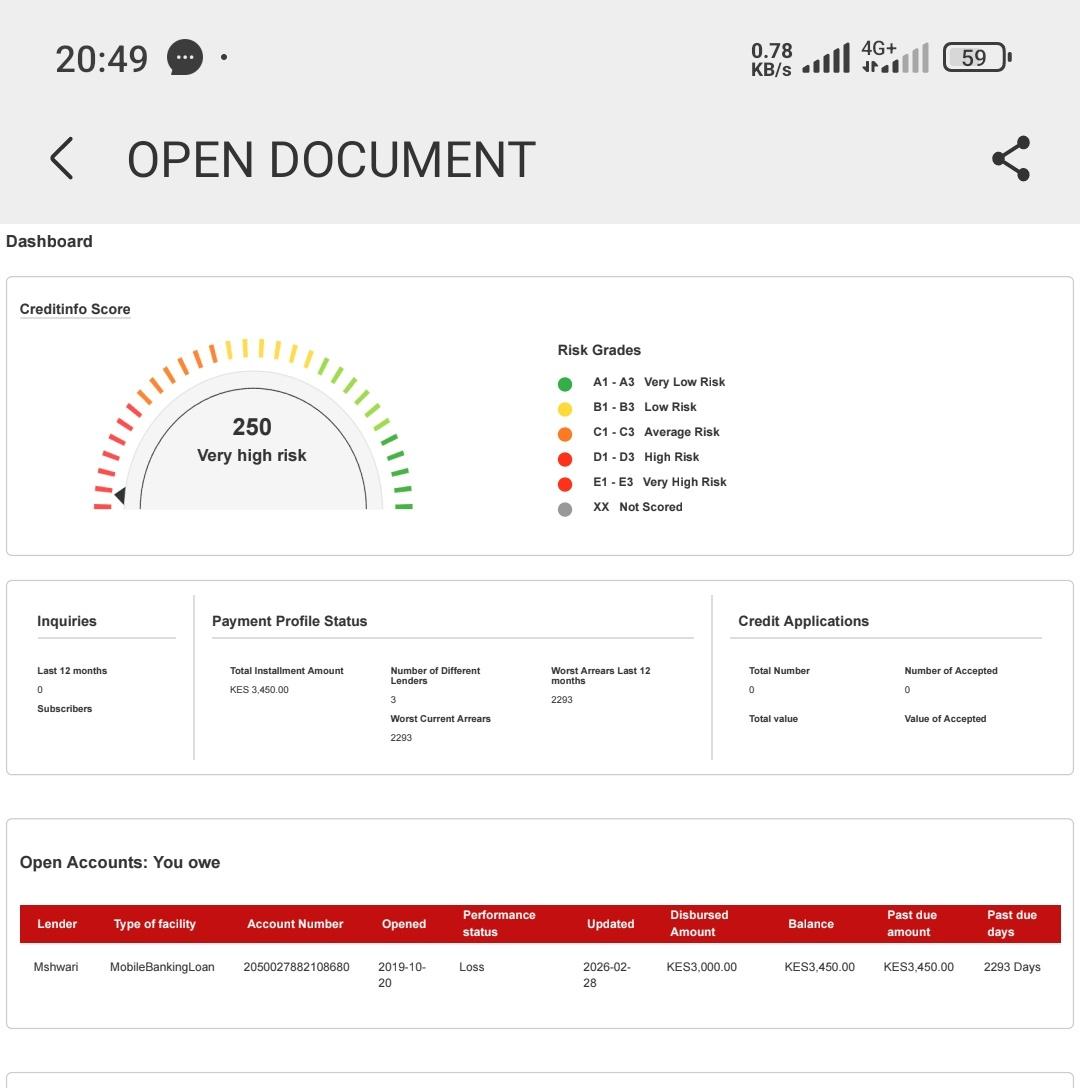The height and width of the screenshot is (1088, 1080).
Task: Tap 'Last 12 months' inquiries label
Action: point(72,670)
